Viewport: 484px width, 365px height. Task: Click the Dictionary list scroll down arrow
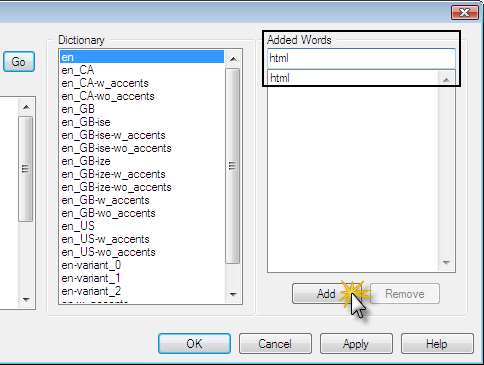point(233,295)
